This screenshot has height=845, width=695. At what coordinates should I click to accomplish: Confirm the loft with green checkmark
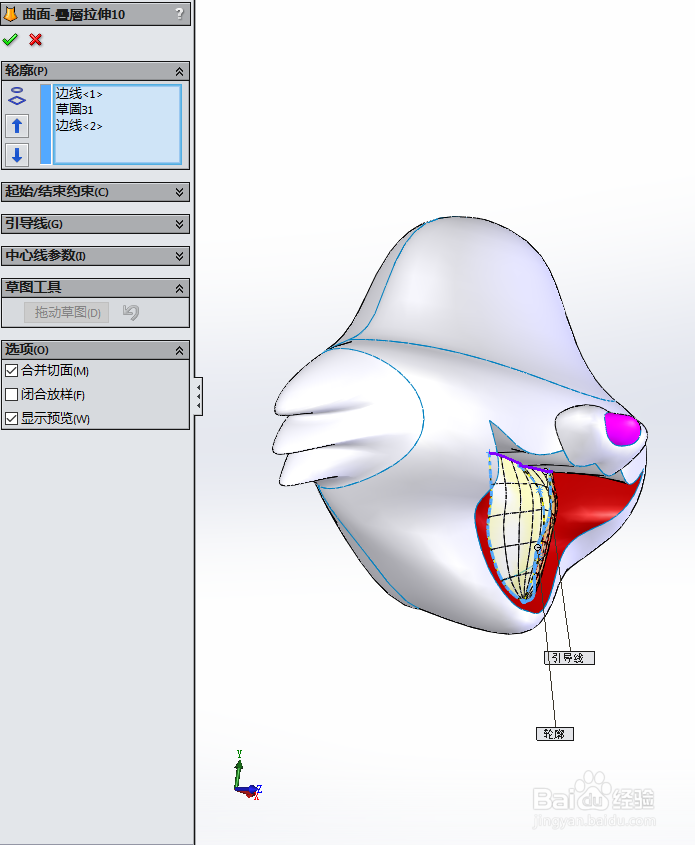10,40
